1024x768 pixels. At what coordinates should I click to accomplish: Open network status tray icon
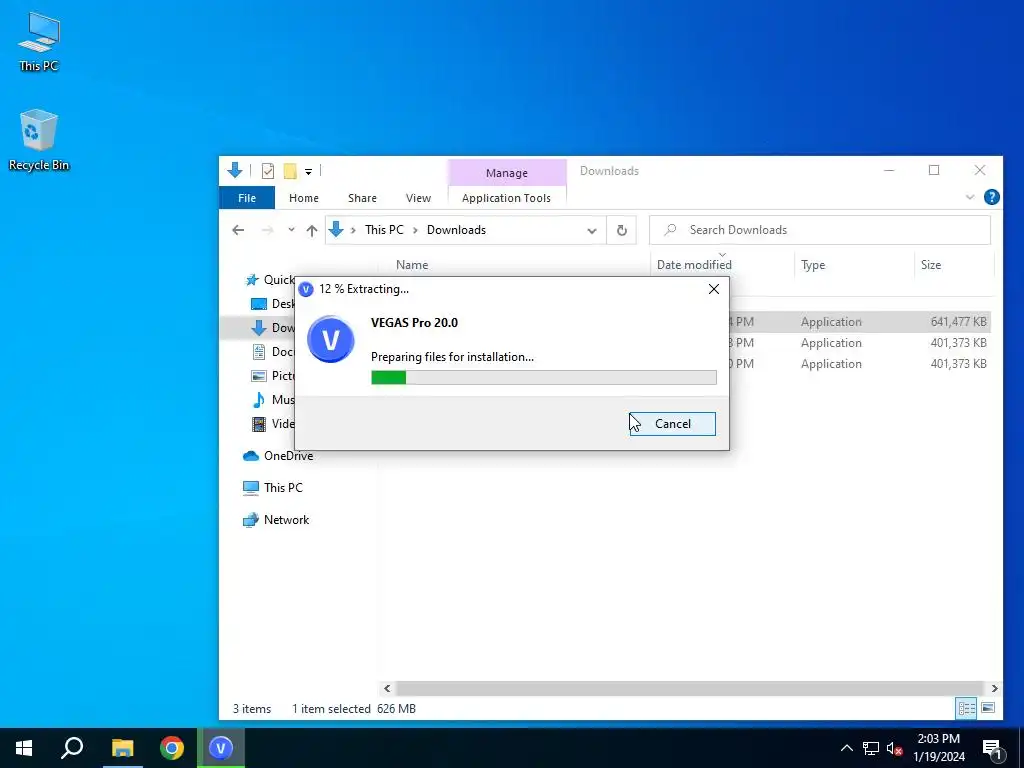871,748
